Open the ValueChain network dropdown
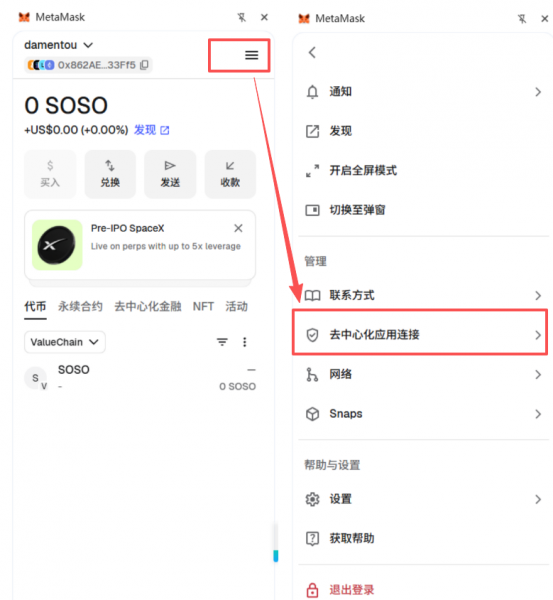 click(x=65, y=342)
